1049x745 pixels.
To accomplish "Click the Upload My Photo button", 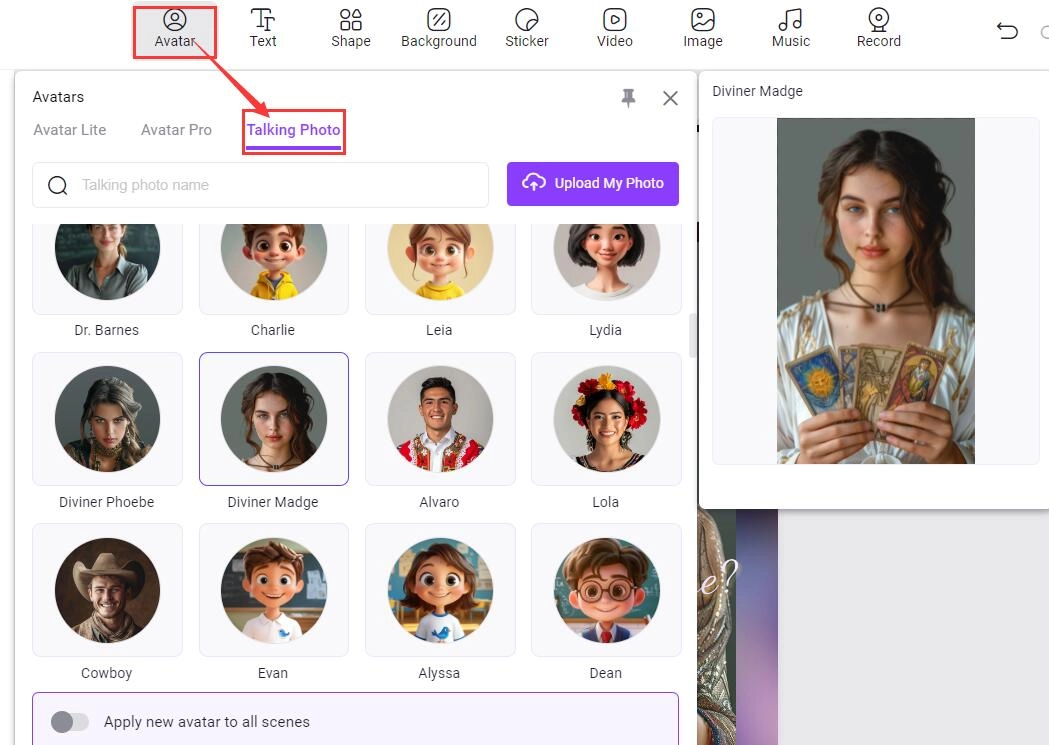I will point(593,184).
